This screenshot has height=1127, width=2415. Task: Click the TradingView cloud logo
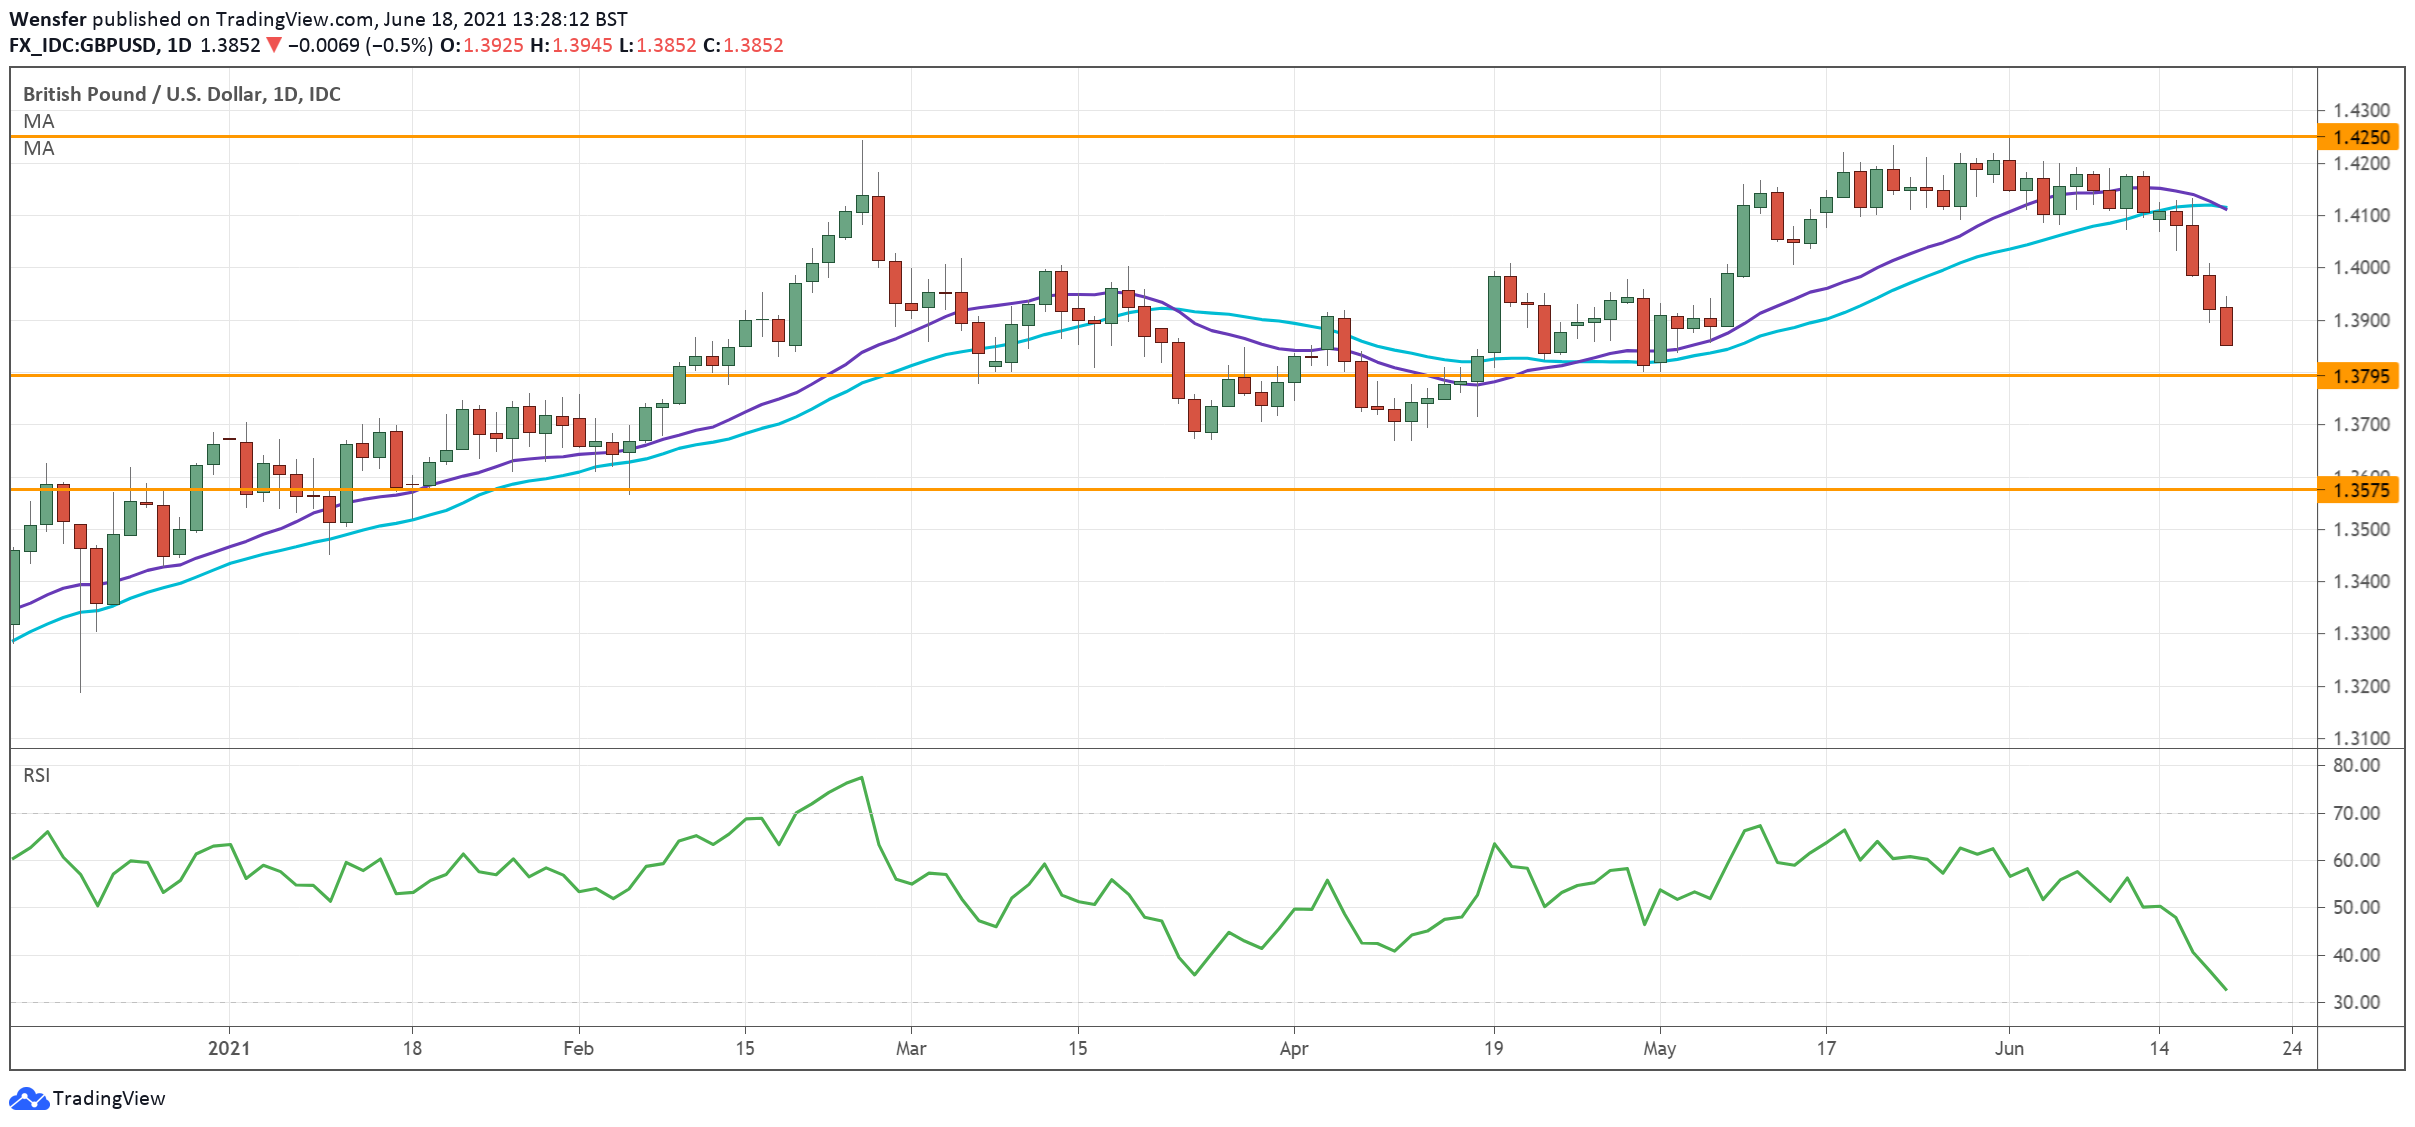[x=32, y=1098]
